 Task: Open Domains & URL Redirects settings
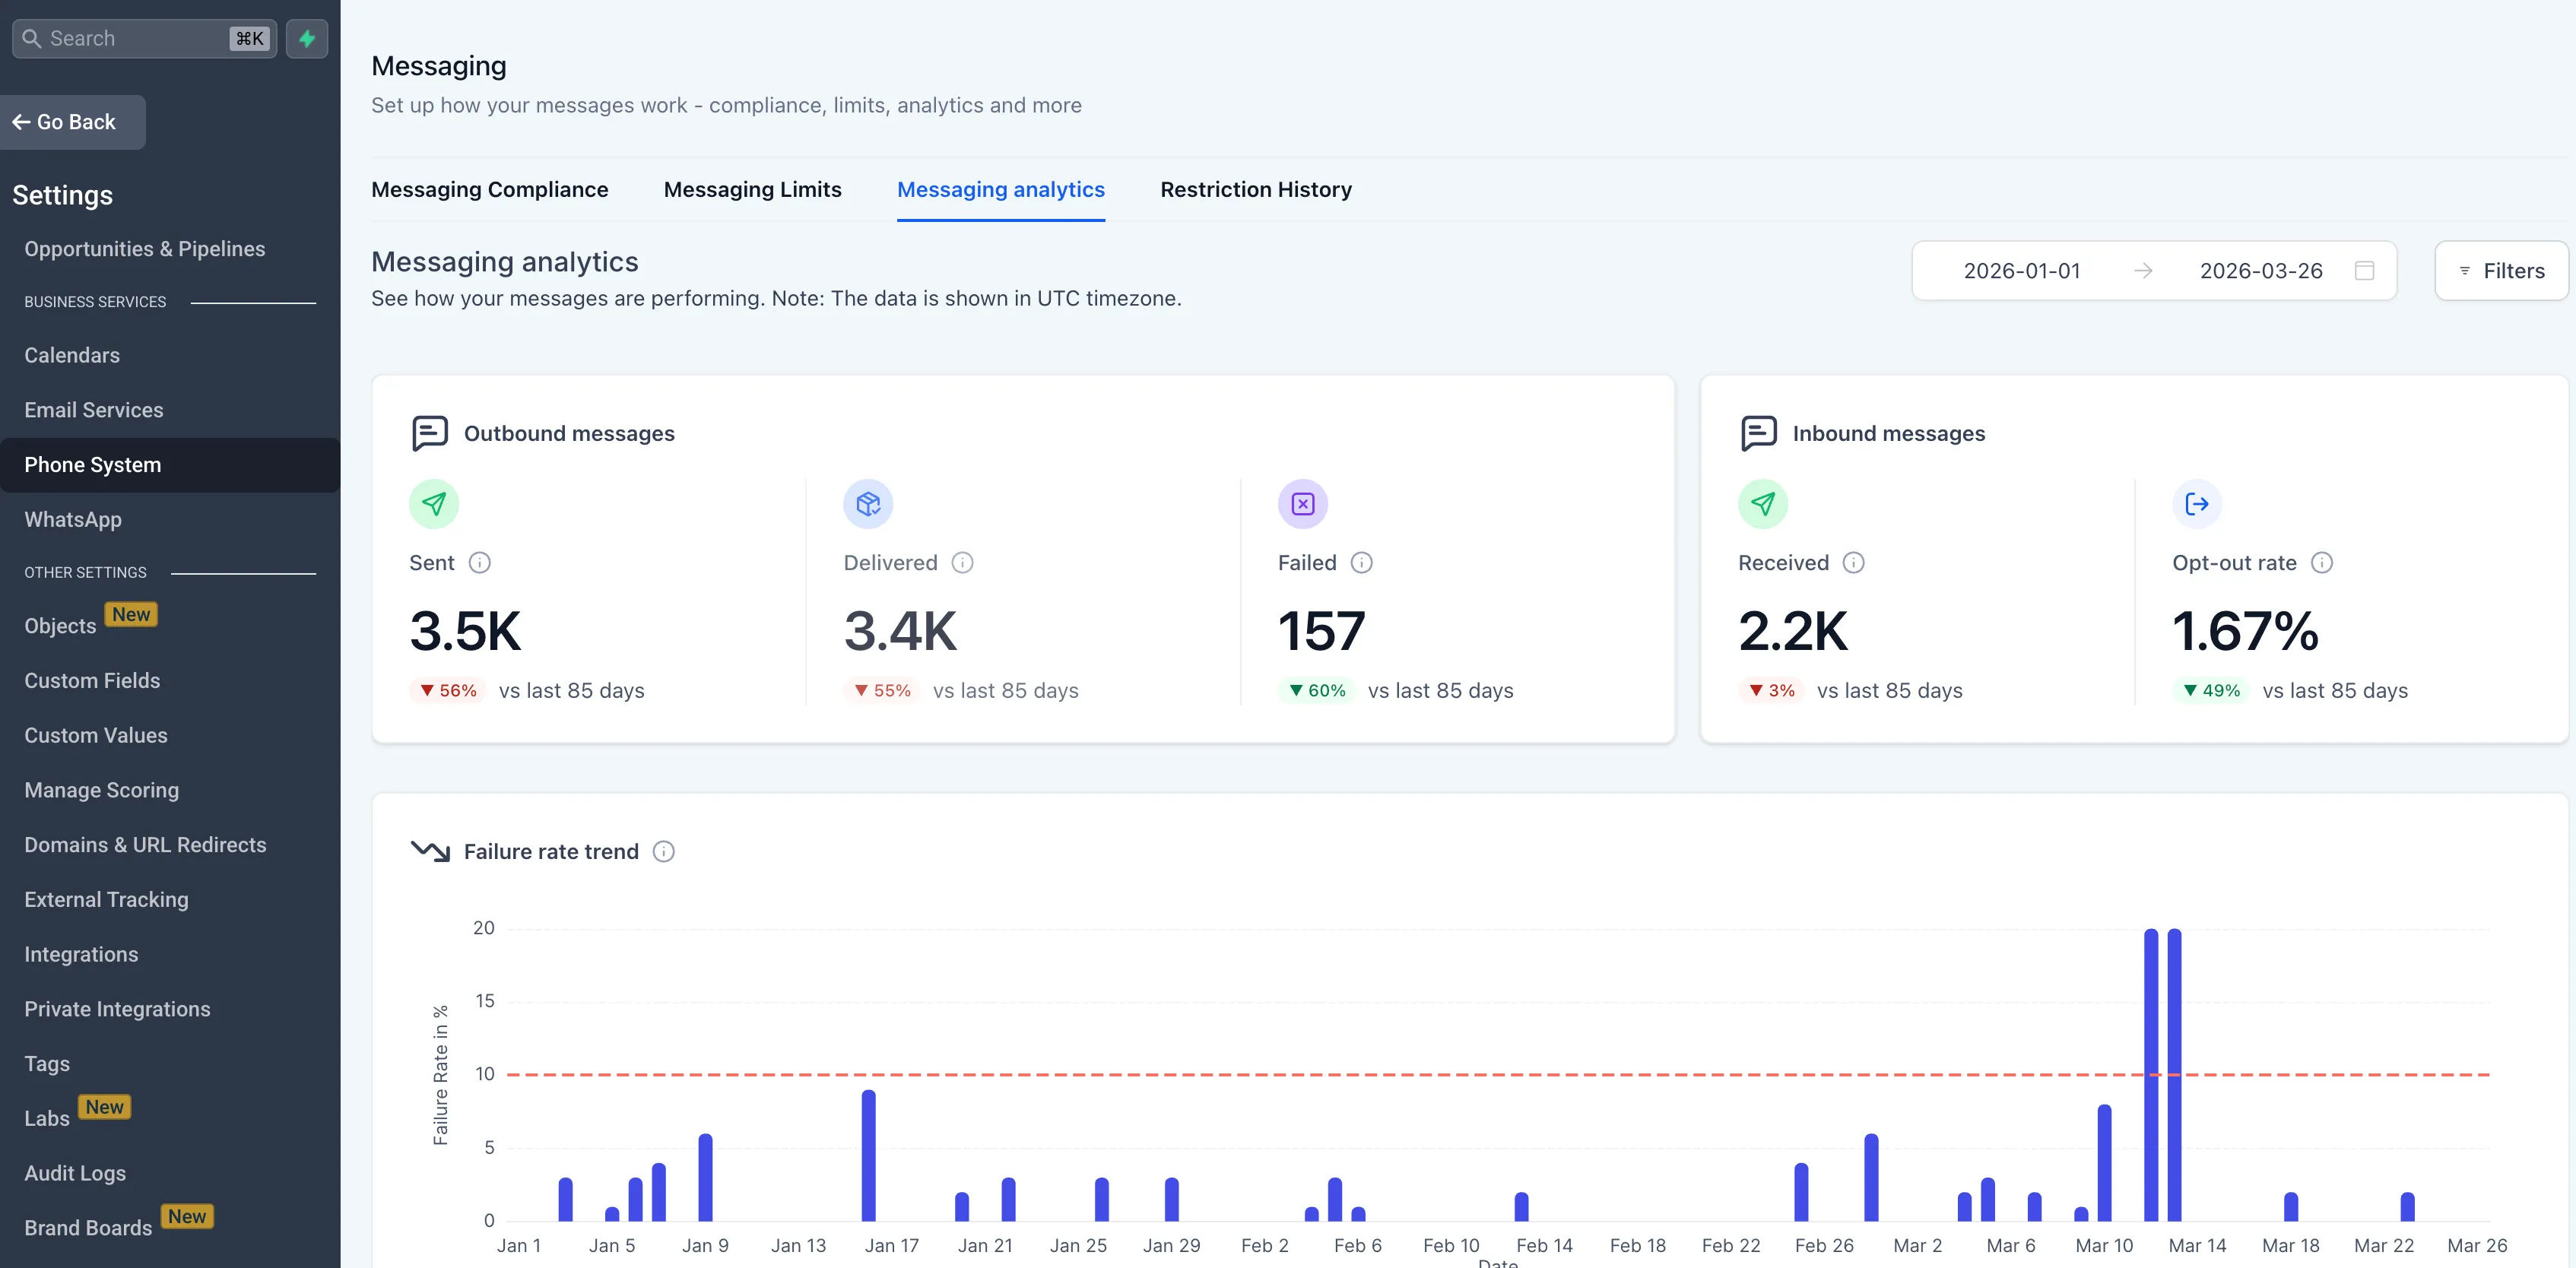pyautogui.click(x=145, y=844)
